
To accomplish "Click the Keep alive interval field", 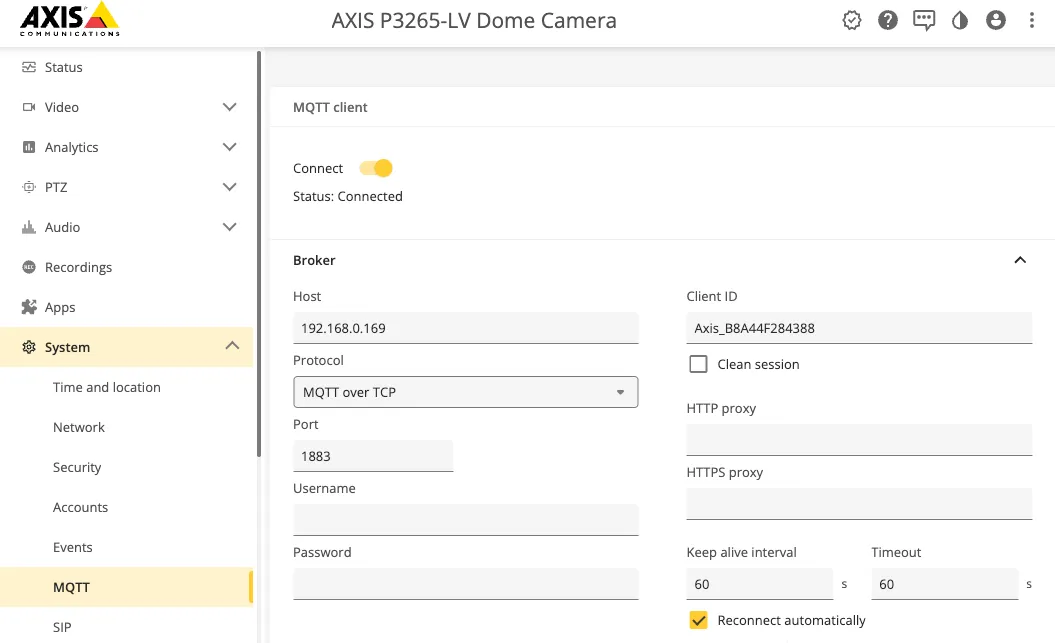I will click(x=760, y=584).
